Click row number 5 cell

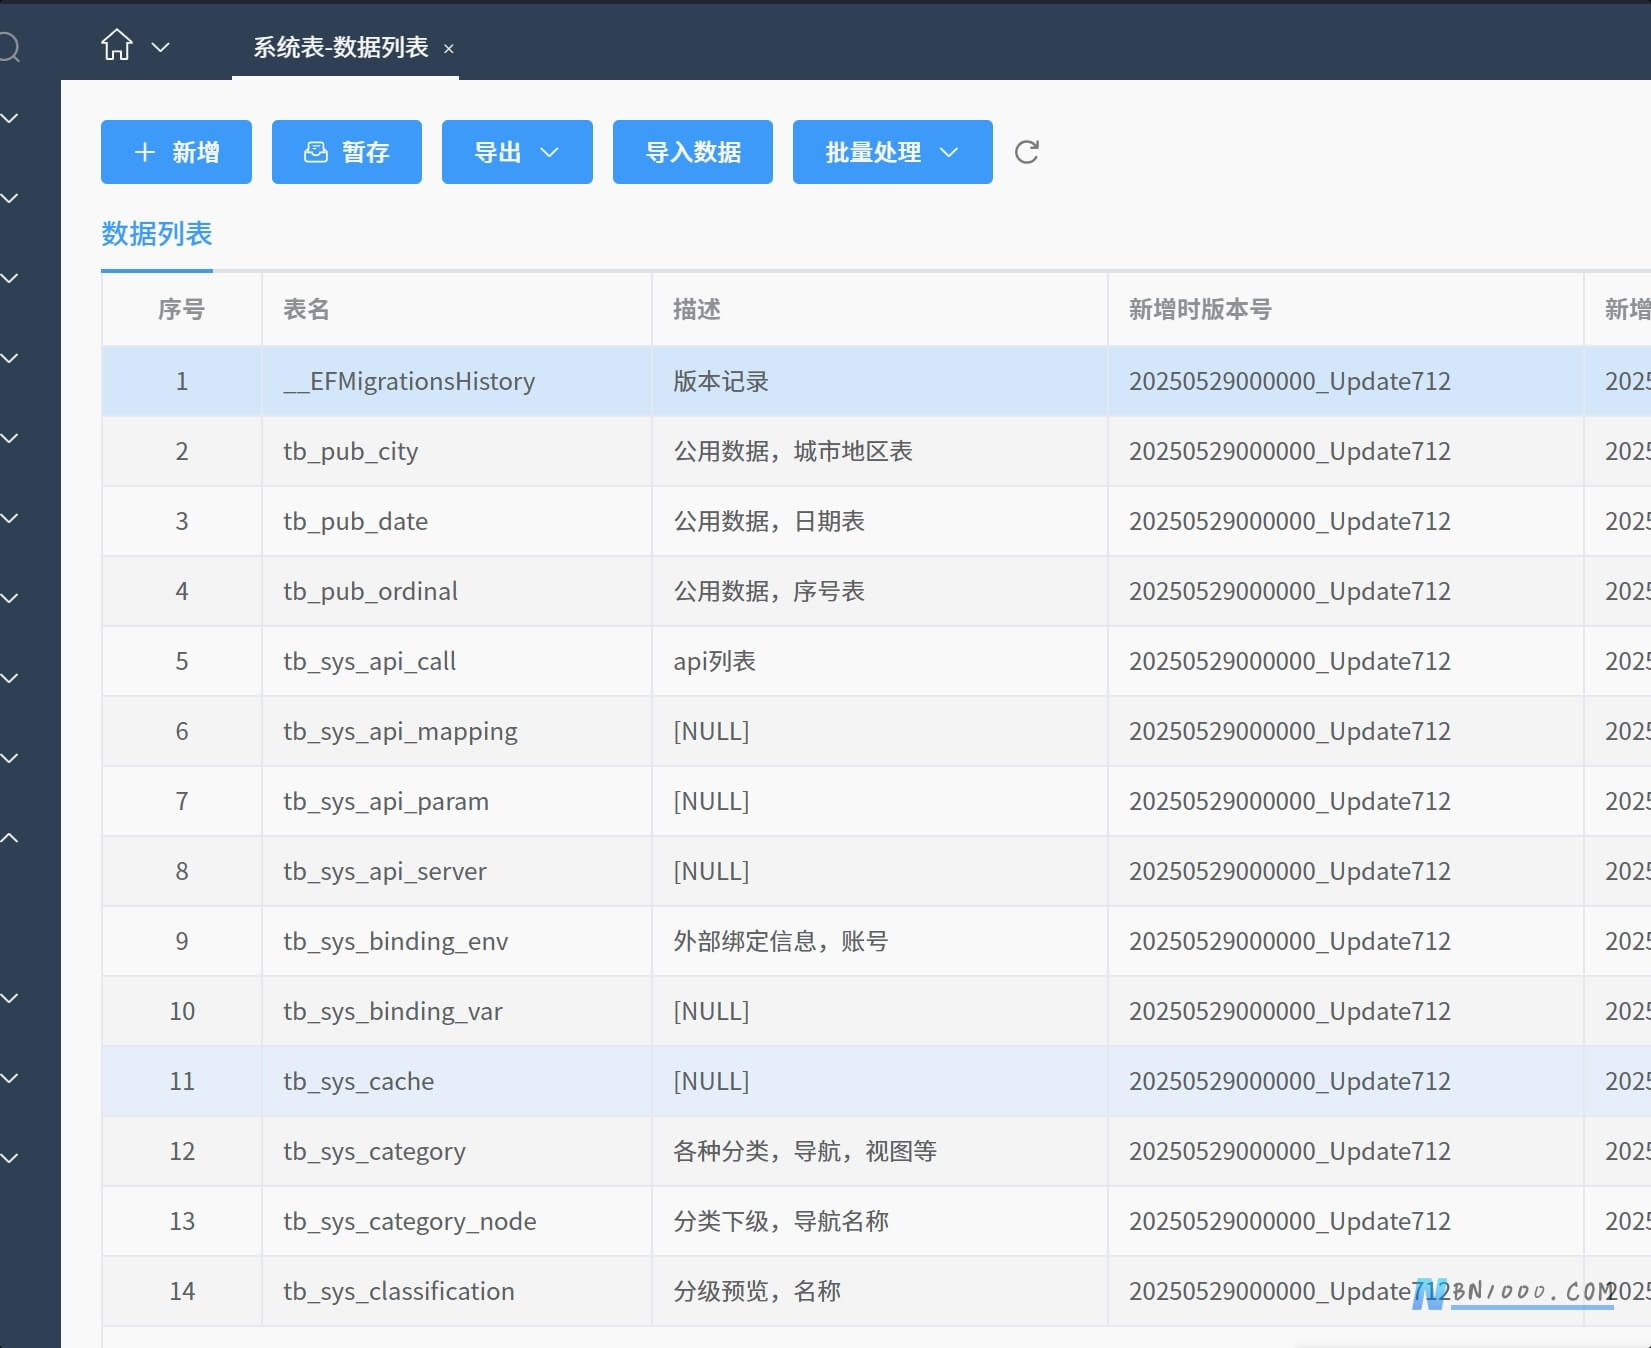click(182, 661)
